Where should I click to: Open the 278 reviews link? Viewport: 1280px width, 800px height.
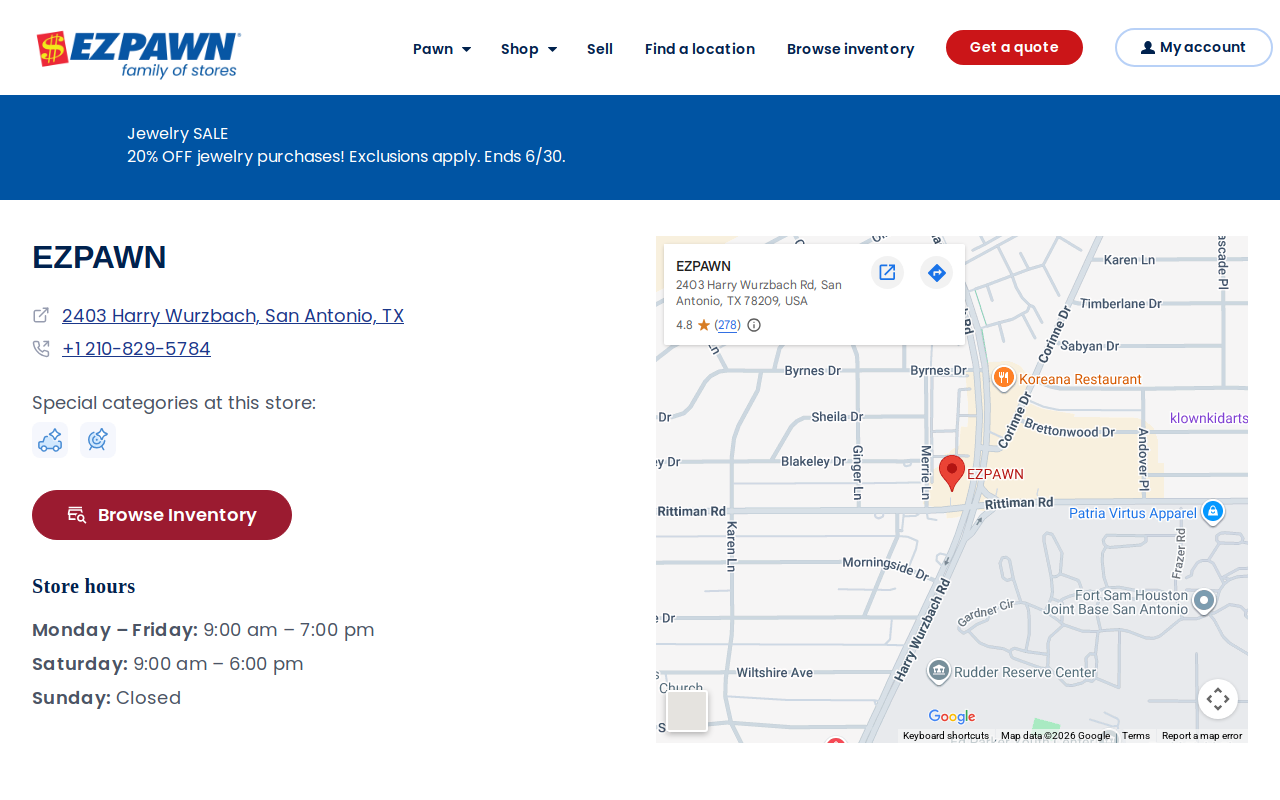pyautogui.click(x=728, y=325)
